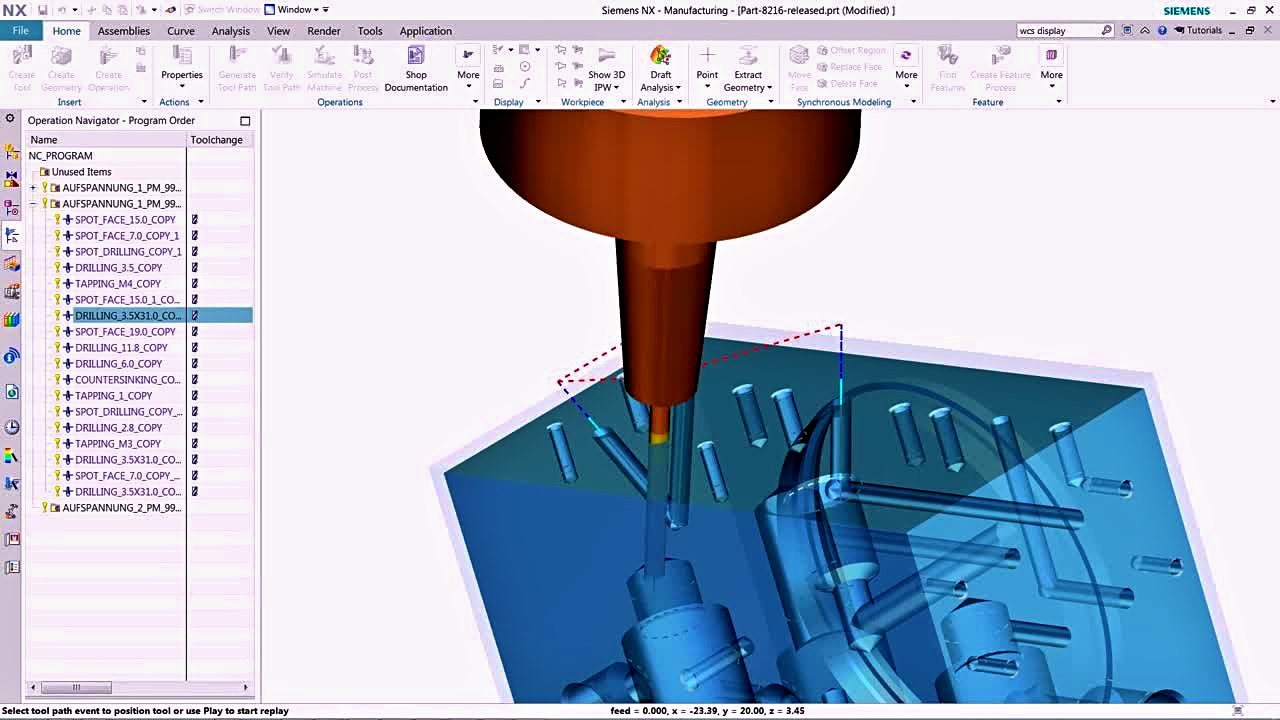Select DRILLING_11.8_COPY operation

121,348
